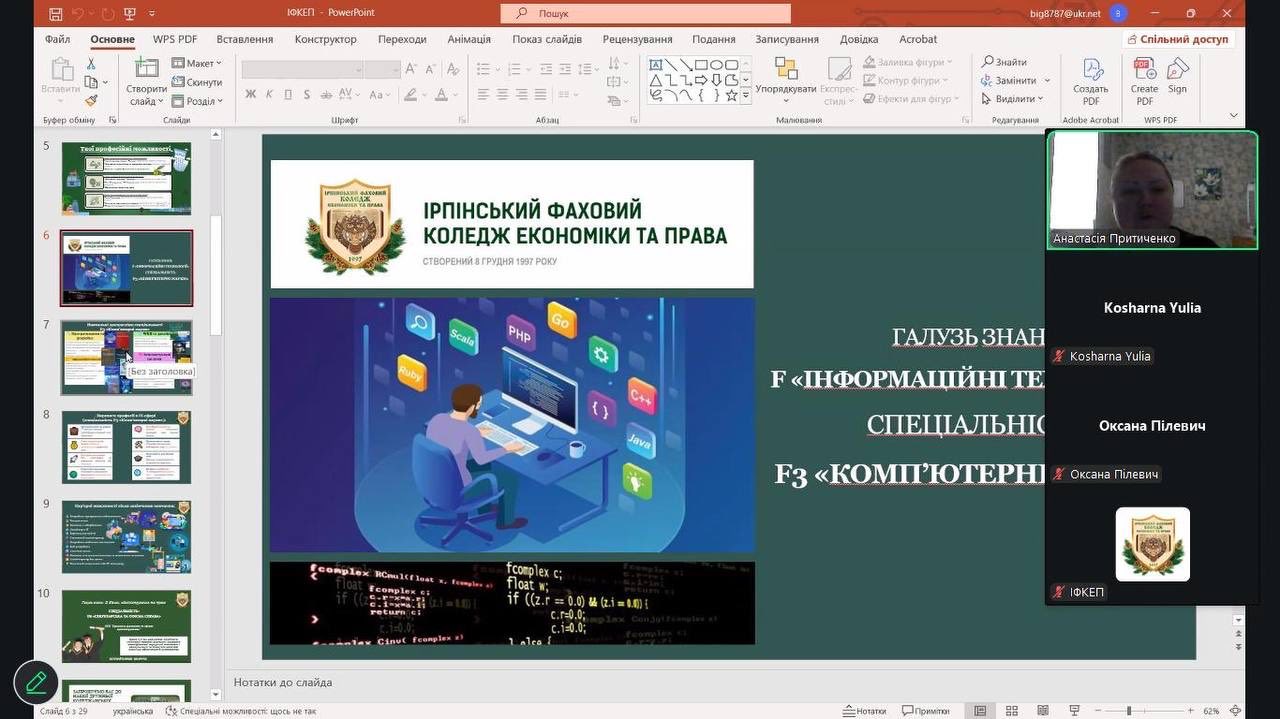Toggle italic К formatting
The height and width of the screenshot is (719, 1280).
click(x=269, y=95)
